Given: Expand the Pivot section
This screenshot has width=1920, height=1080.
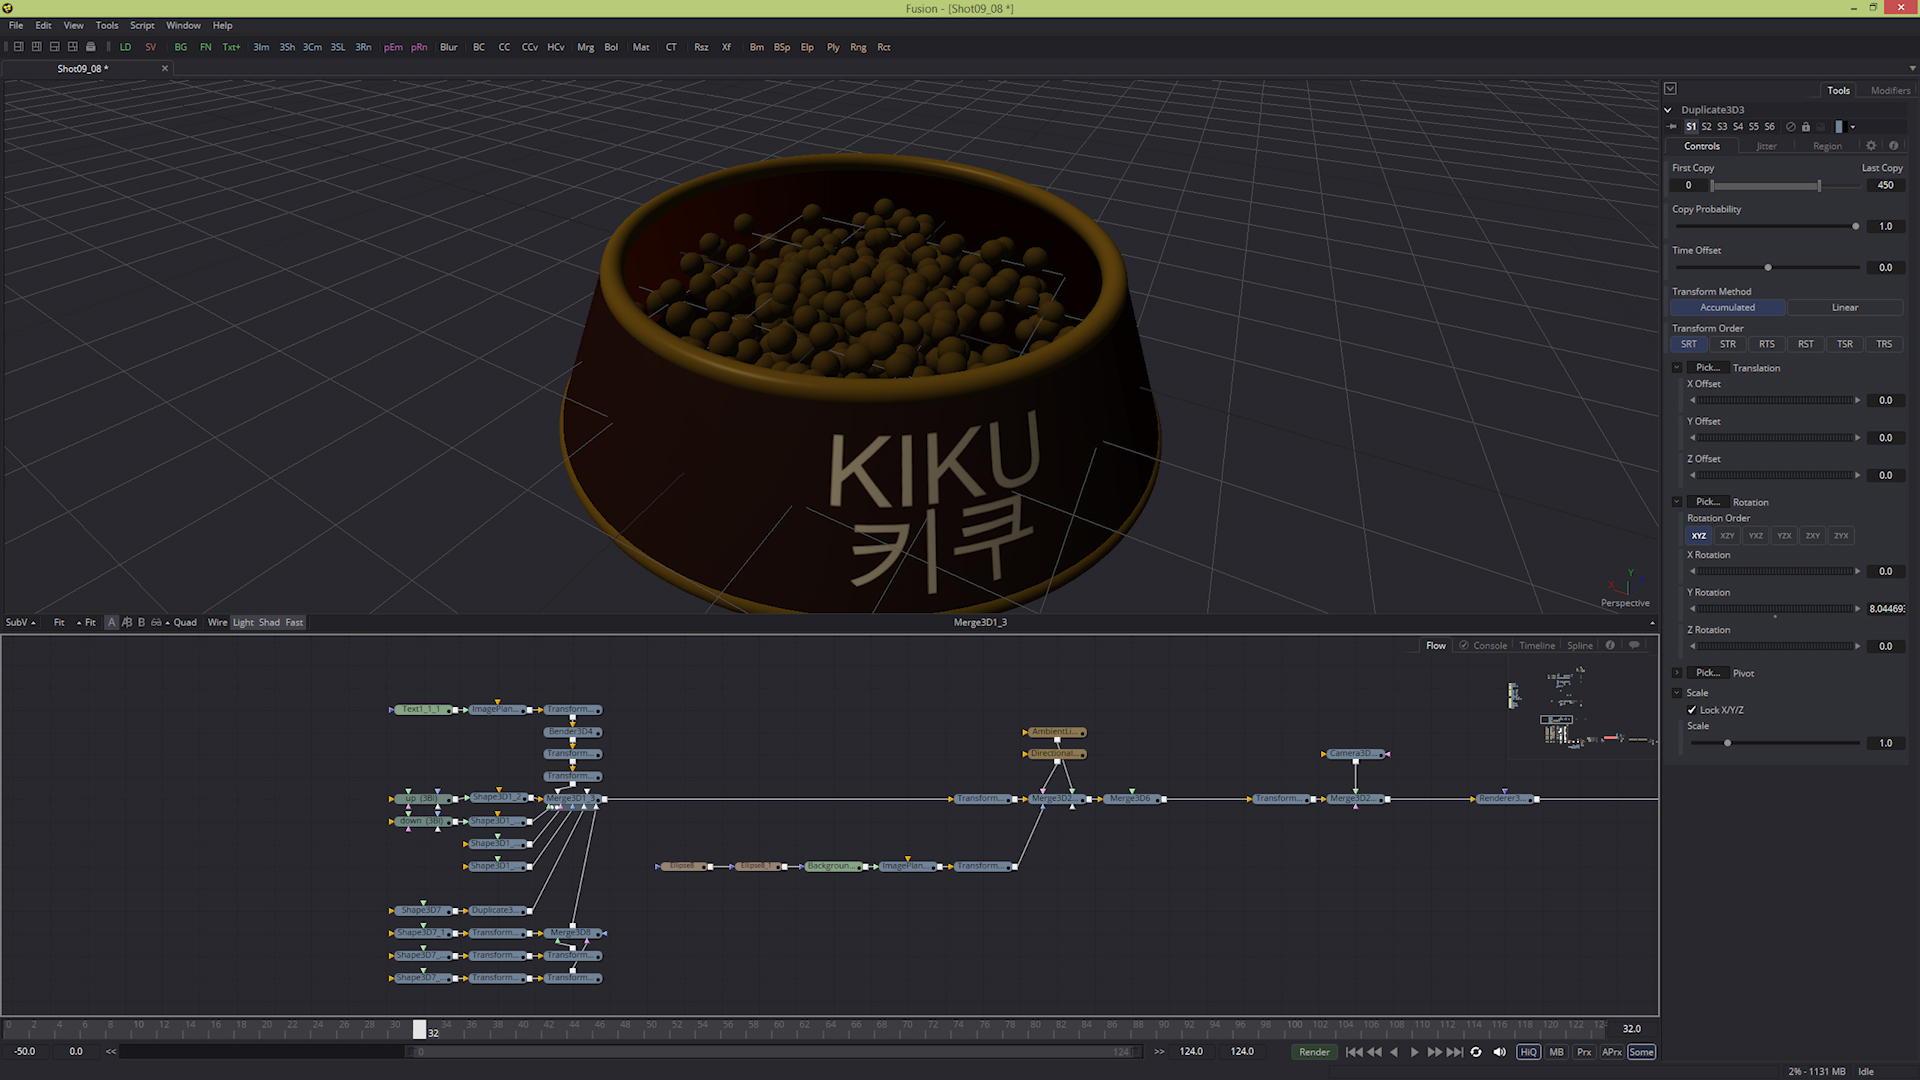Looking at the screenshot, I should click(1677, 673).
